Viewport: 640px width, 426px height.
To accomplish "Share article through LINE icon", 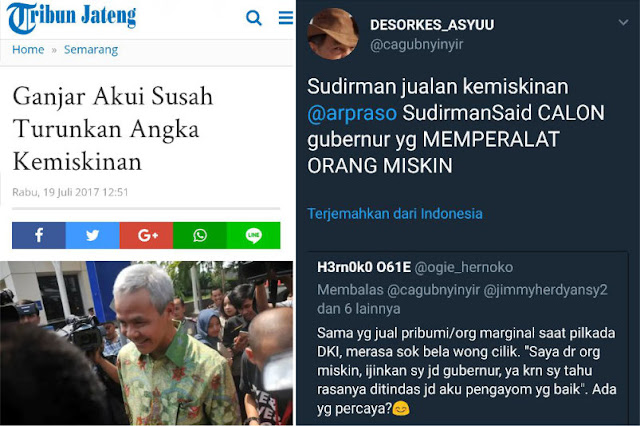I will click(x=253, y=235).
